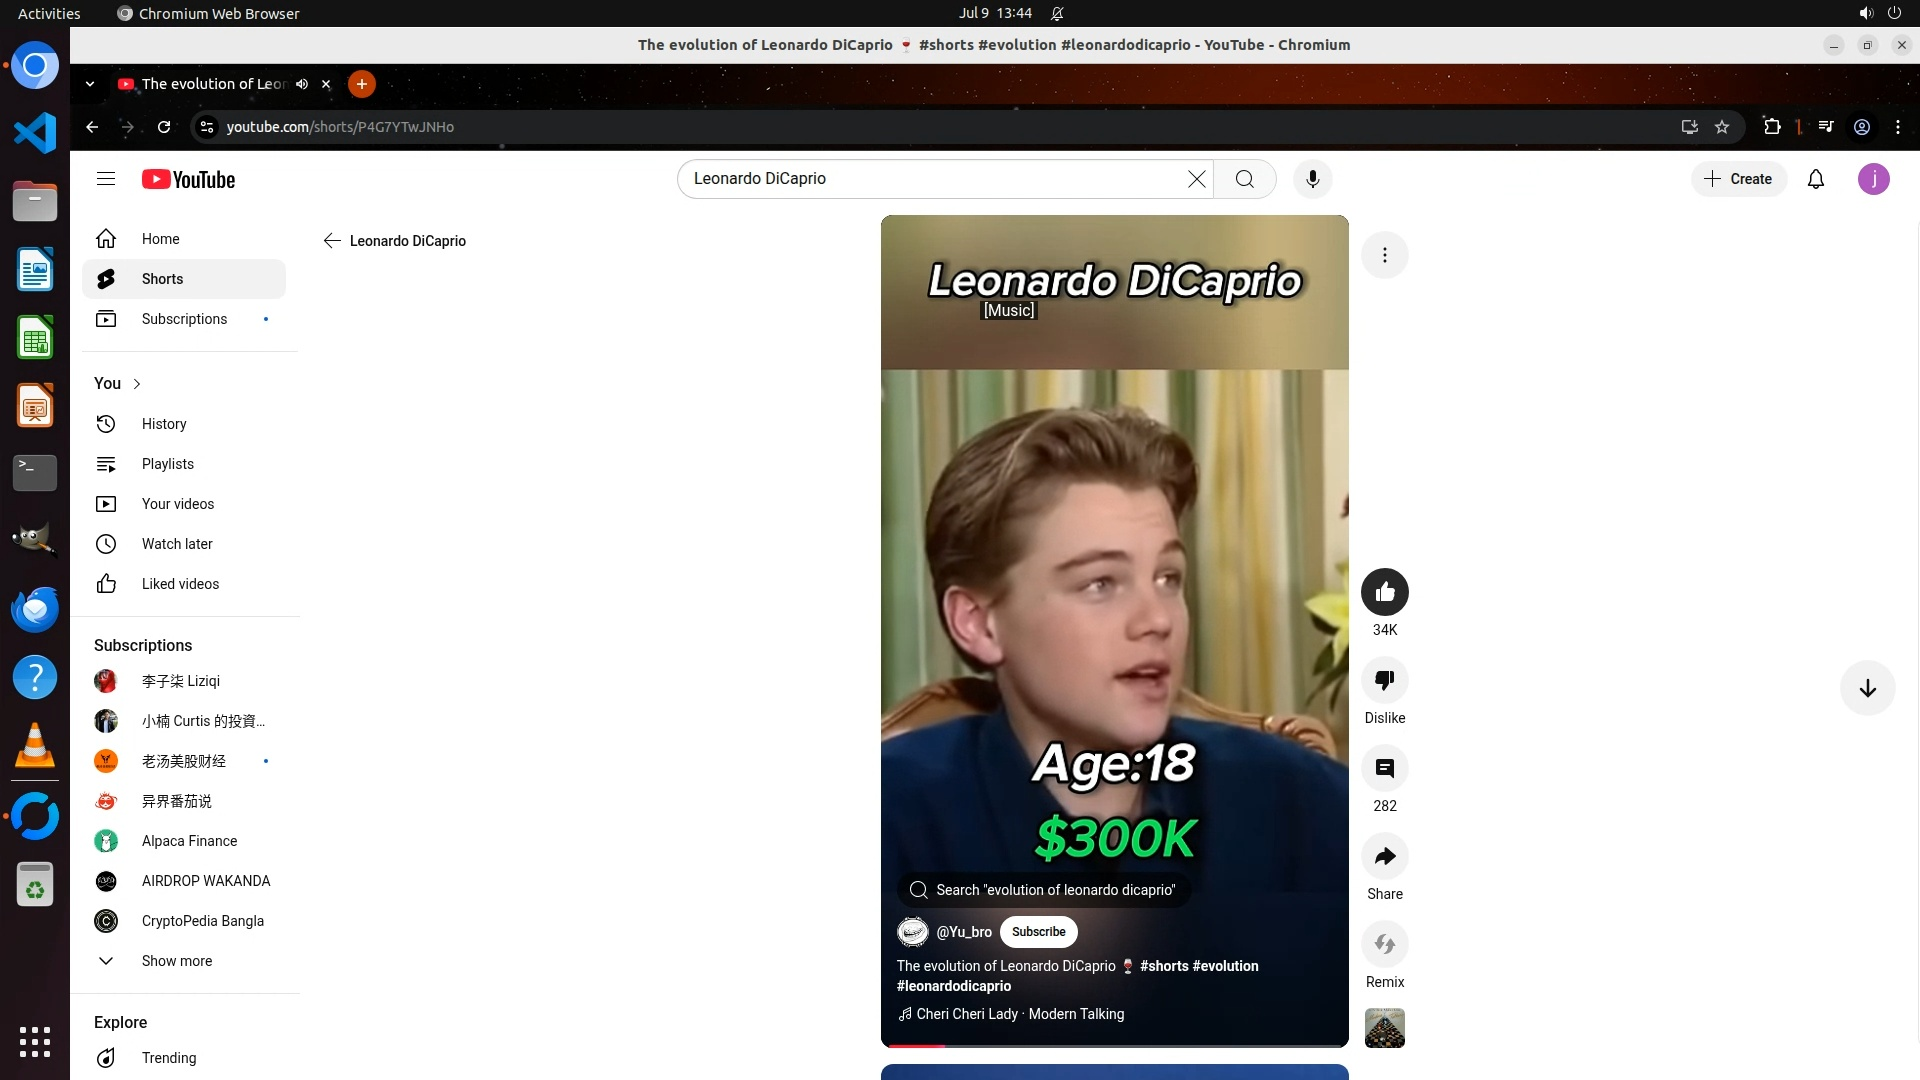Dislike this short video
Viewport: 1920px width, 1080px height.
[1384, 680]
